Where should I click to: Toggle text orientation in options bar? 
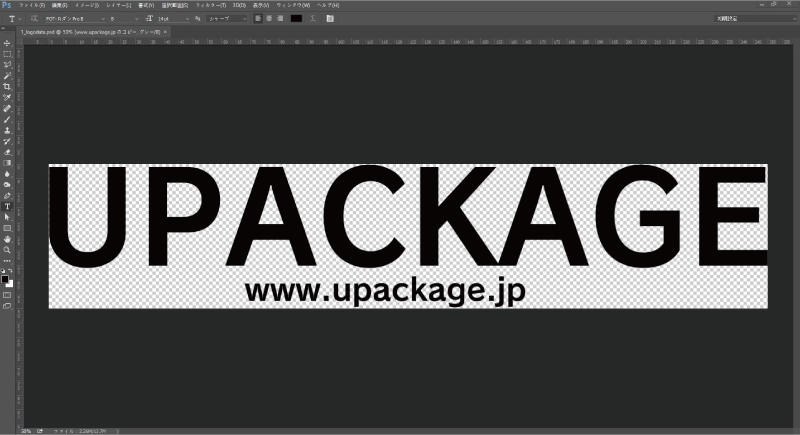(34, 18)
